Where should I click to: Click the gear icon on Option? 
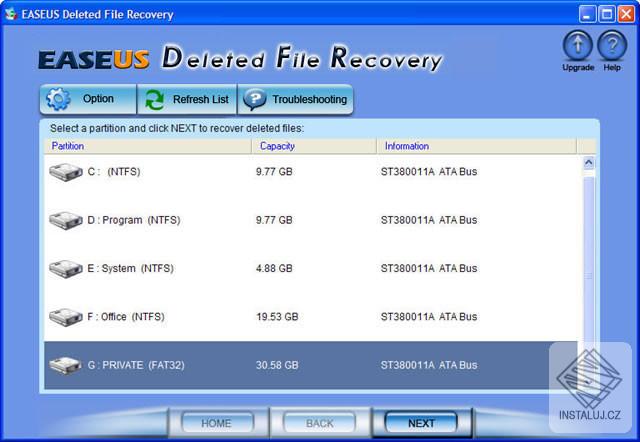click(58, 99)
